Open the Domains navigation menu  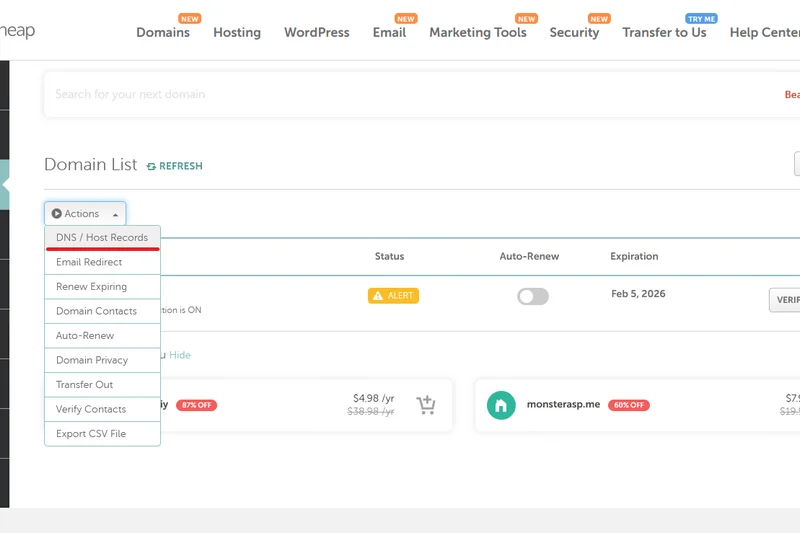(x=163, y=32)
